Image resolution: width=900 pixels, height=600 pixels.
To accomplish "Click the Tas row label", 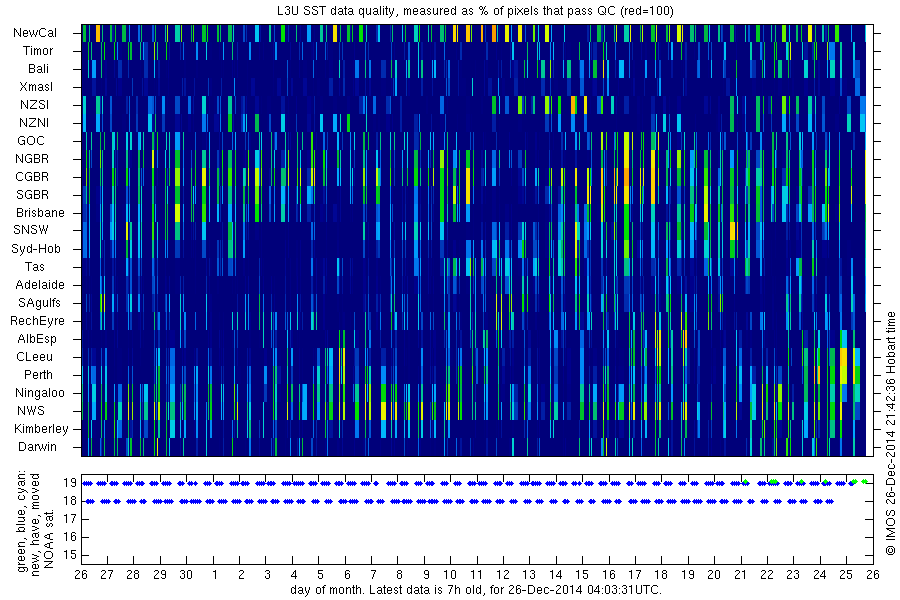I will (x=34, y=266).
